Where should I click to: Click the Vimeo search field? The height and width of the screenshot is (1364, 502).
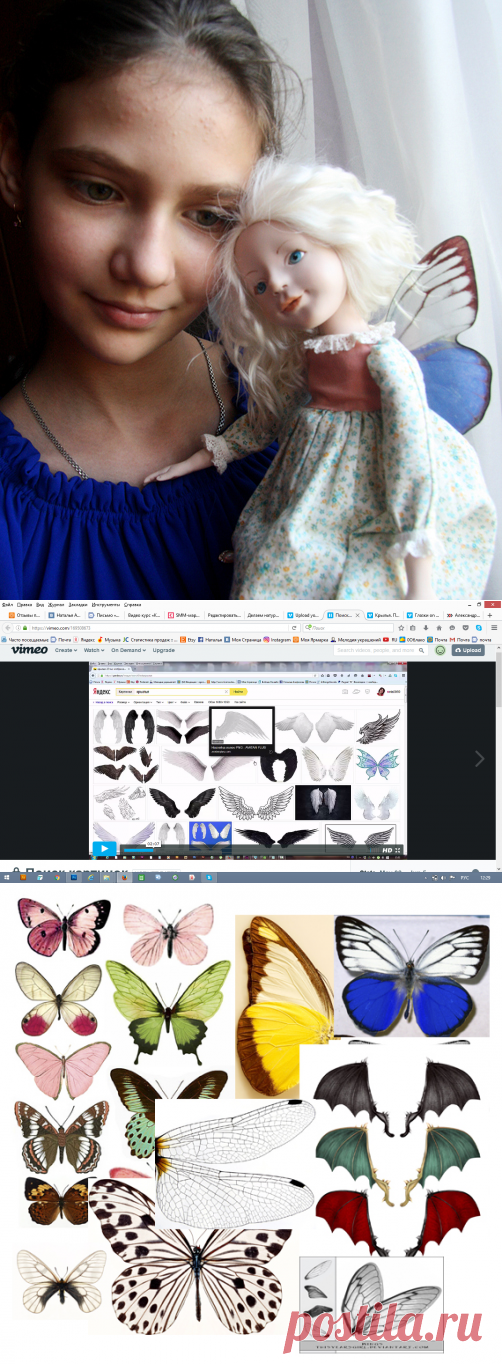tap(381, 650)
